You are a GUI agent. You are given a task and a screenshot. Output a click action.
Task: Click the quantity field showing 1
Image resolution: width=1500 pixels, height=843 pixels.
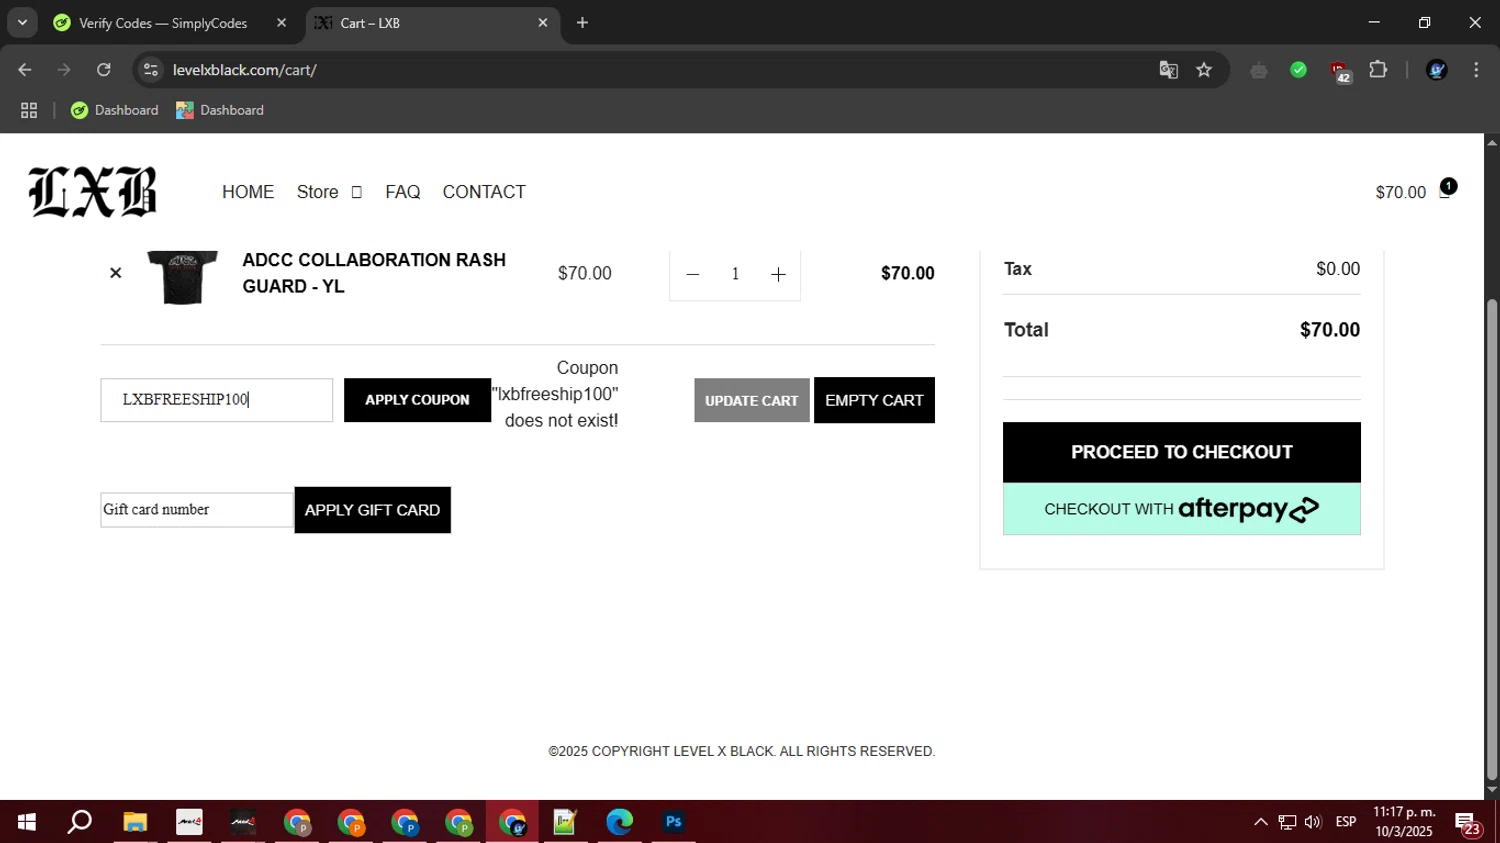click(735, 274)
